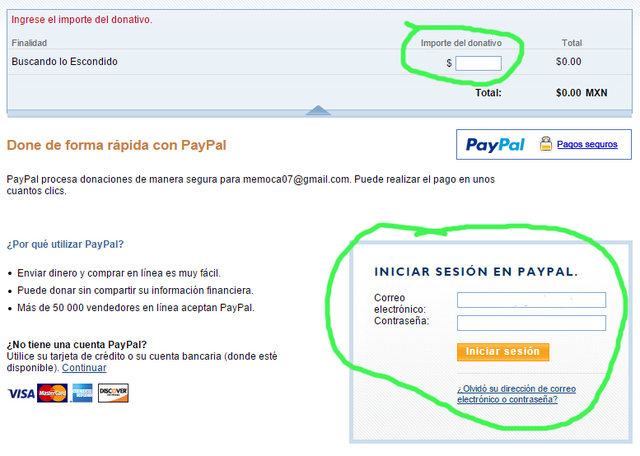640x456 pixels.
Task: Click the American Express logo
Action: [82, 393]
